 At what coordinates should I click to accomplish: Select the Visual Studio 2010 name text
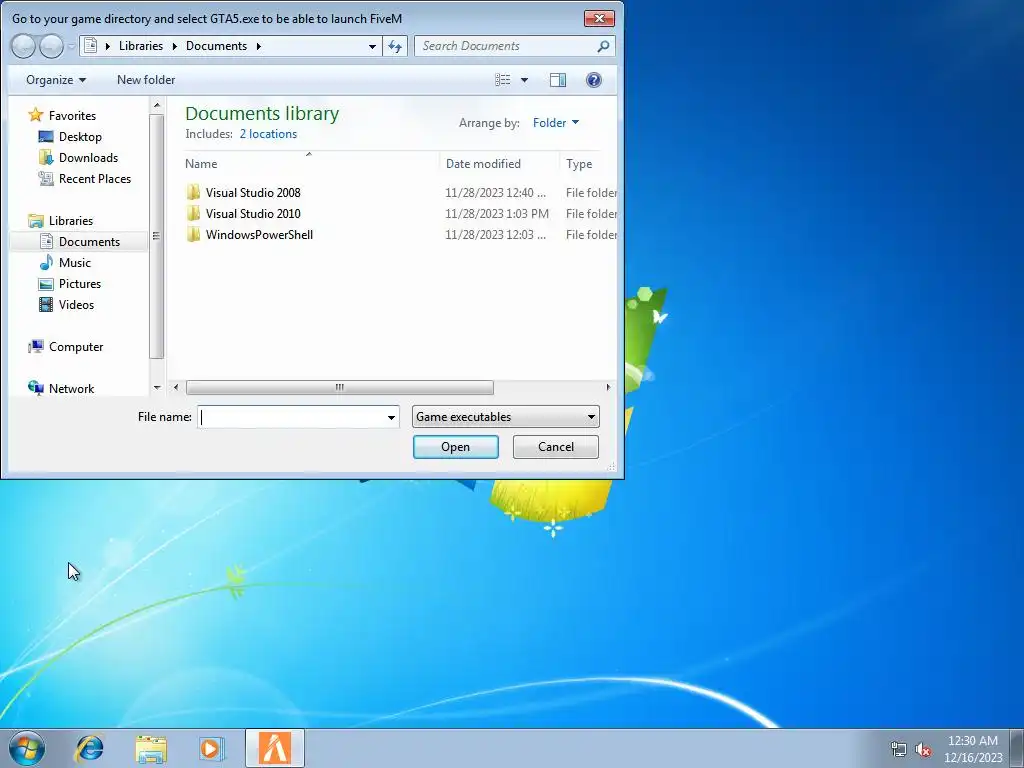[x=253, y=214]
